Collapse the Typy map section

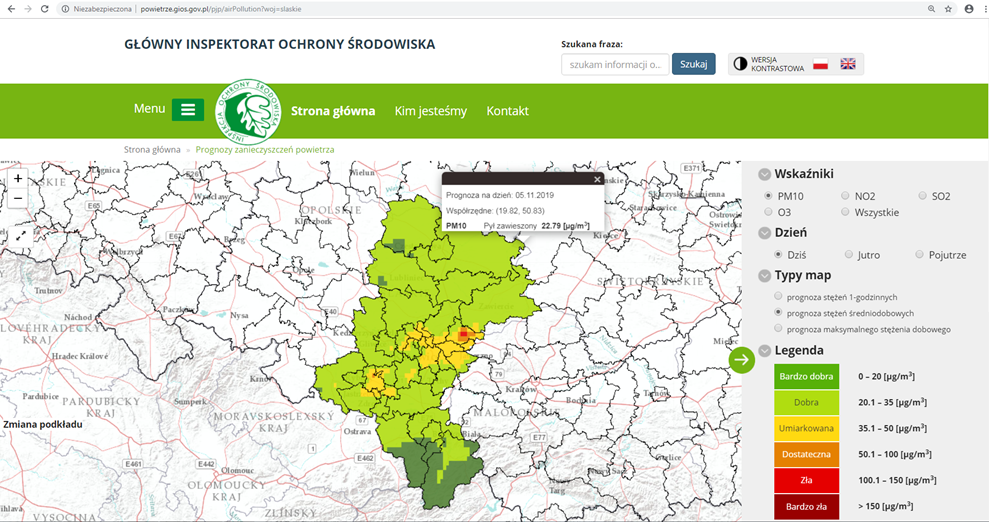tap(764, 276)
